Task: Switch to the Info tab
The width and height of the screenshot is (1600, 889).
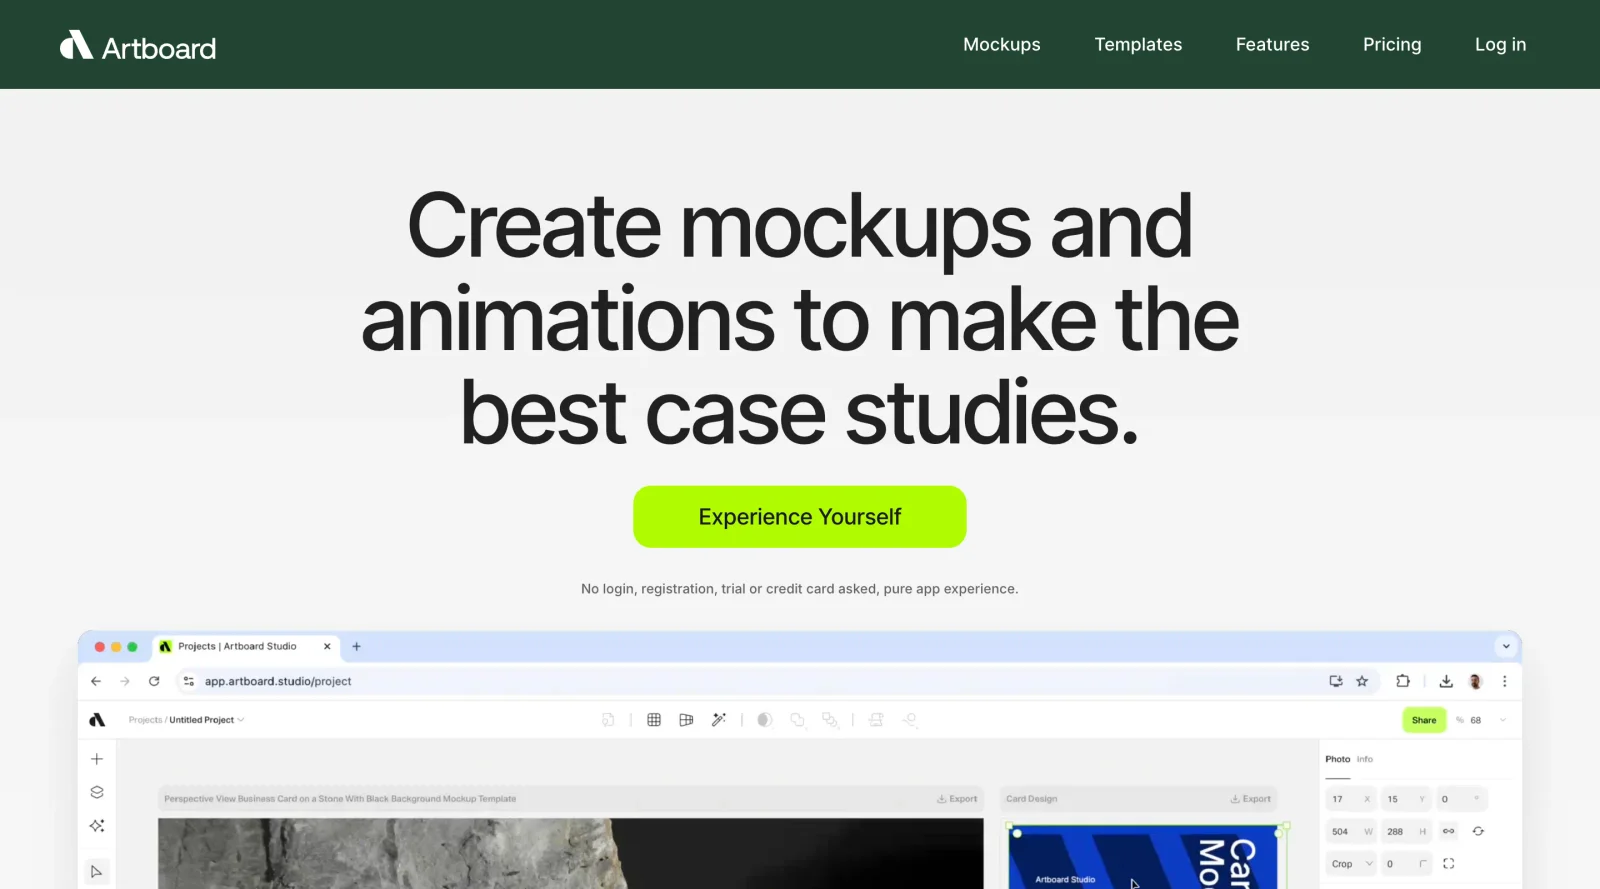Action: click(x=1365, y=759)
